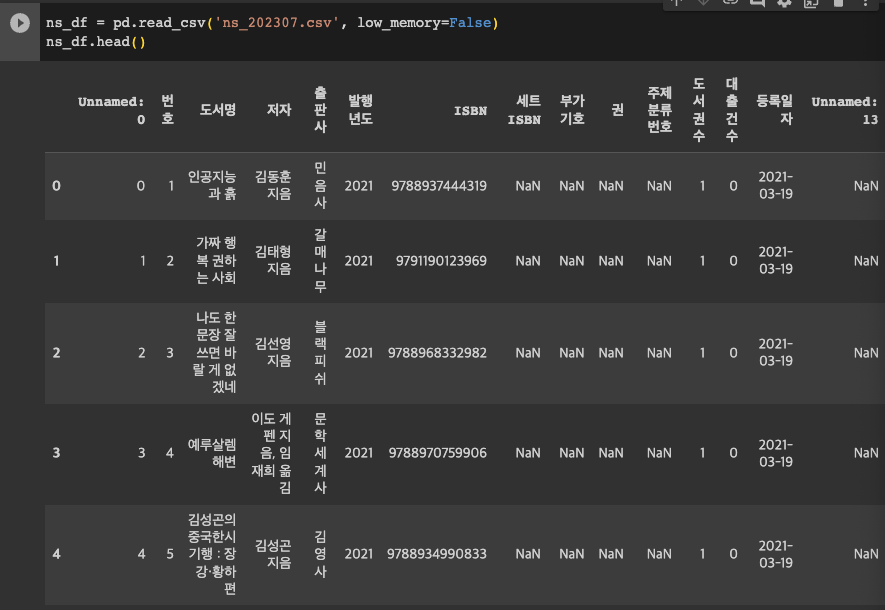885x610 pixels.
Task: Click date 2021-03-19 in 문학세계사 row
Action: pos(776,453)
